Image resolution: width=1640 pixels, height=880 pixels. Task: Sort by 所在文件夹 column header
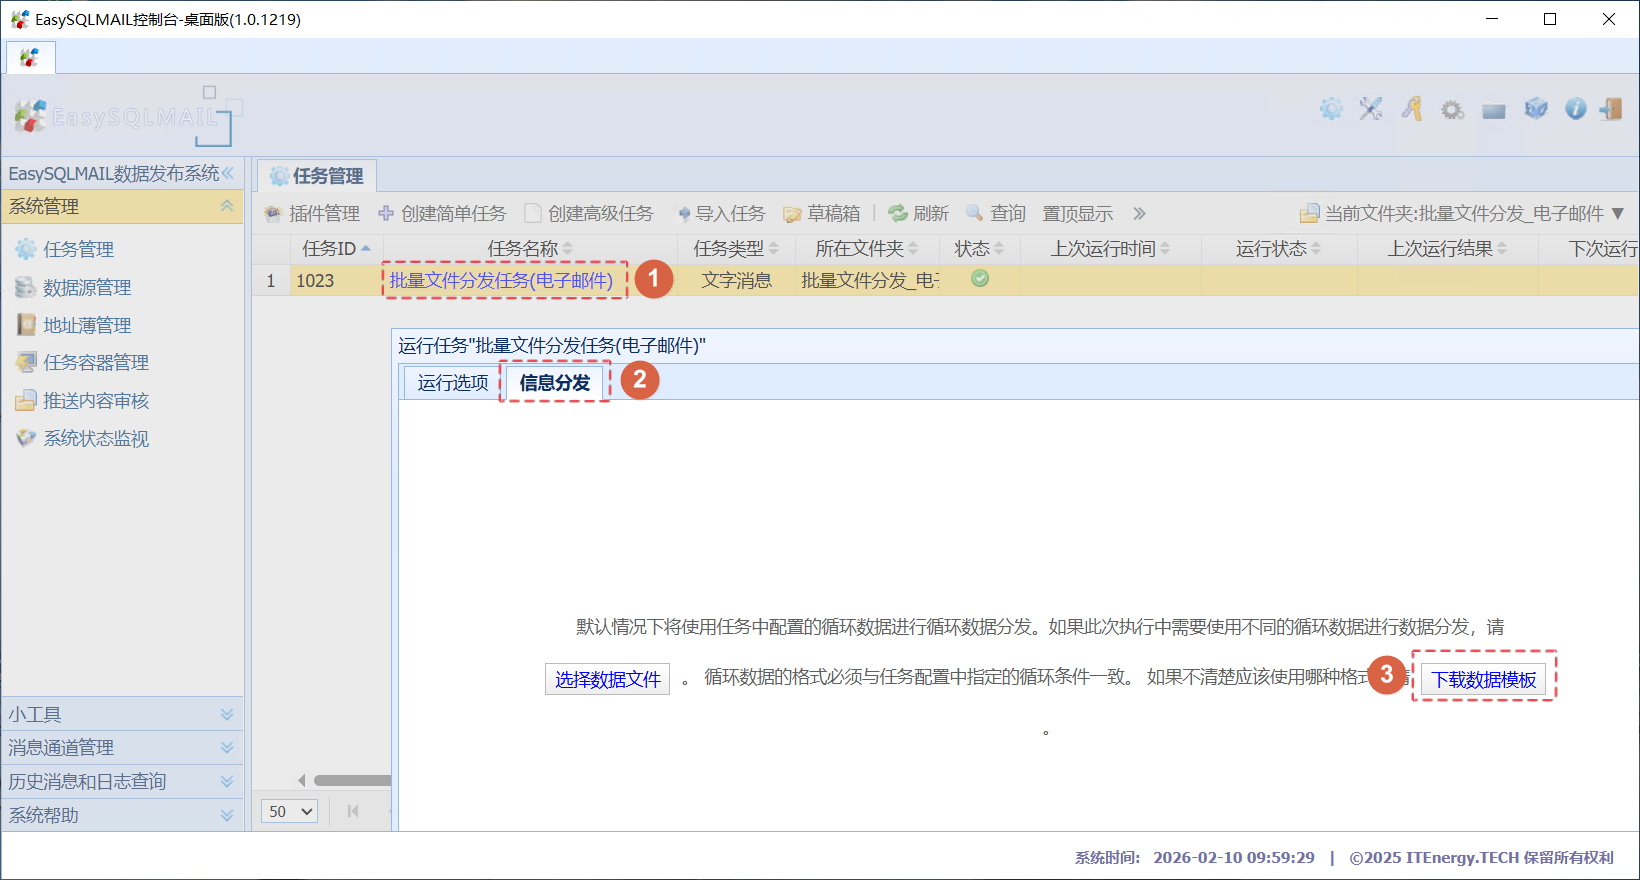pyautogui.click(x=867, y=248)
